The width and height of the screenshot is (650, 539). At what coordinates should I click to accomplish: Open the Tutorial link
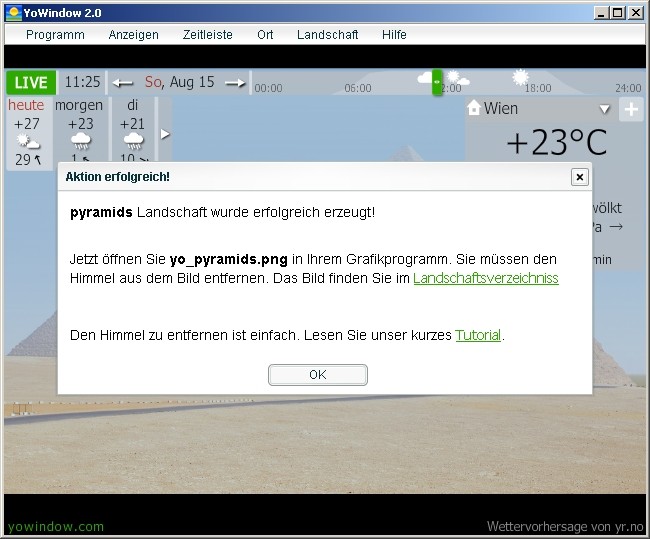click(x=478, y=335)
